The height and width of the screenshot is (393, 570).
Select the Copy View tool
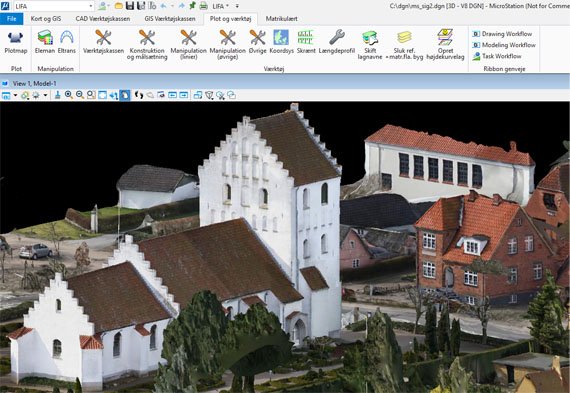(198, 95)
